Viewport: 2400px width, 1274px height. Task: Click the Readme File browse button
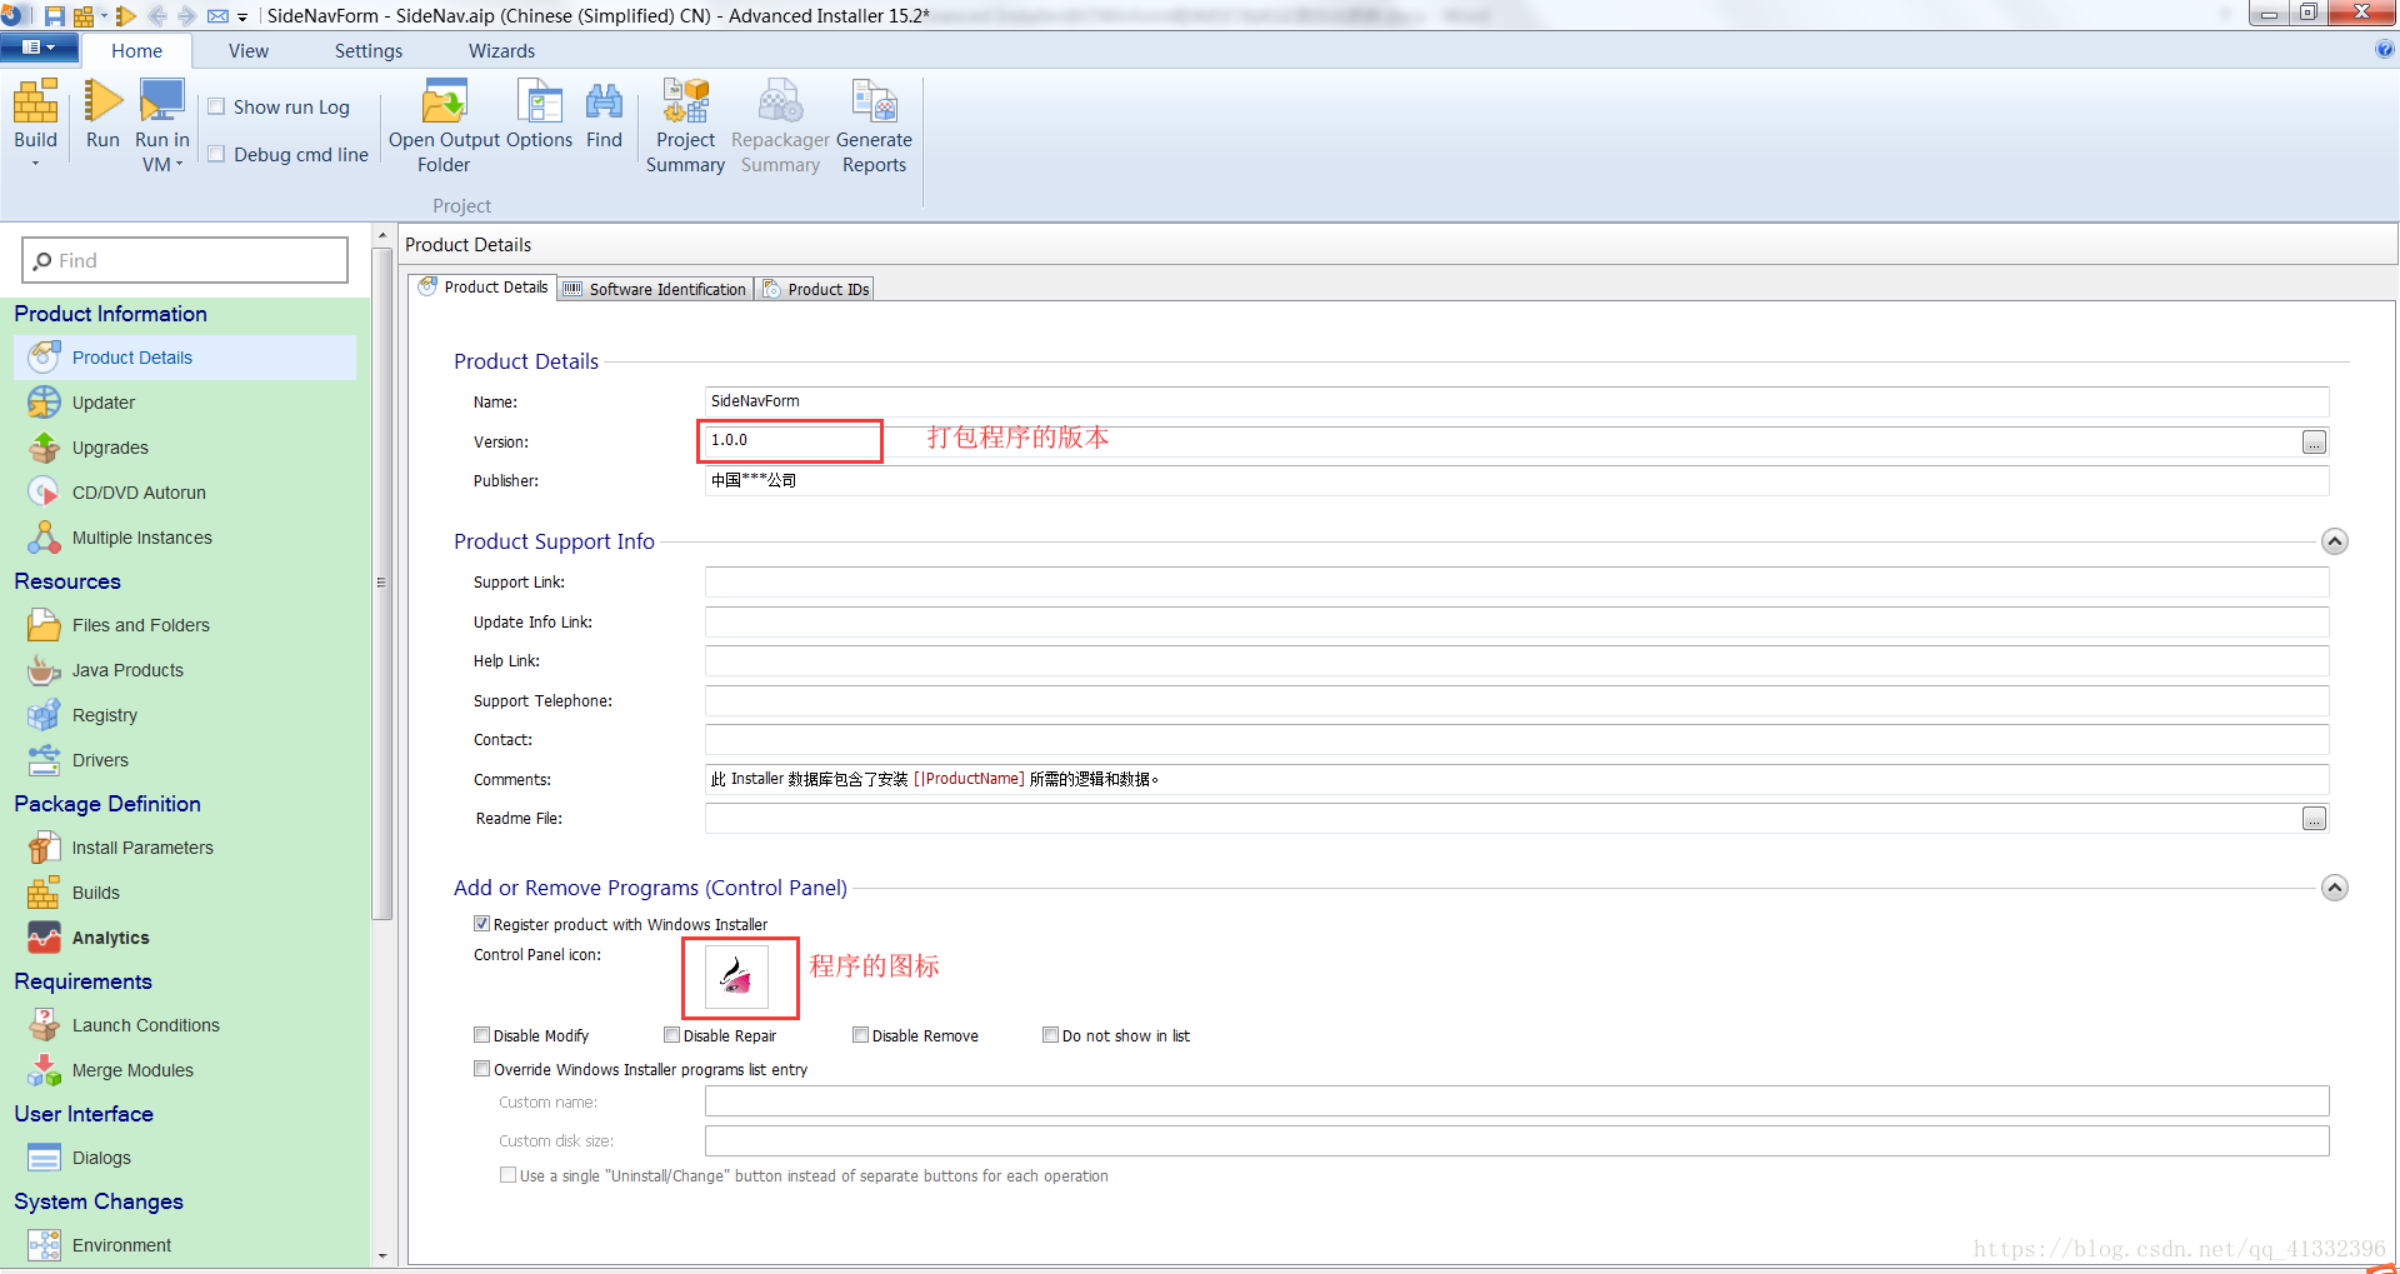click(2313, 819)
